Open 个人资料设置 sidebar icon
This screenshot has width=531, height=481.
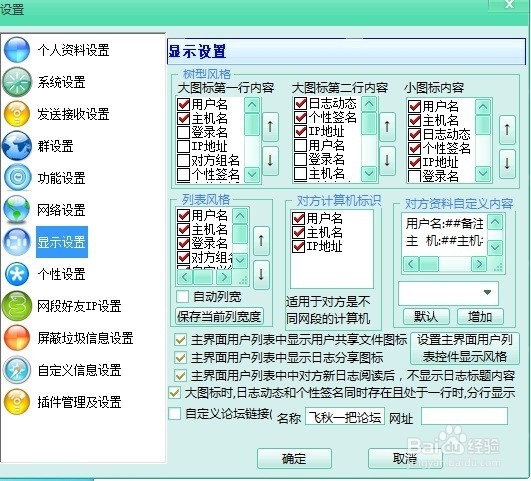click(x=16, y=50)
